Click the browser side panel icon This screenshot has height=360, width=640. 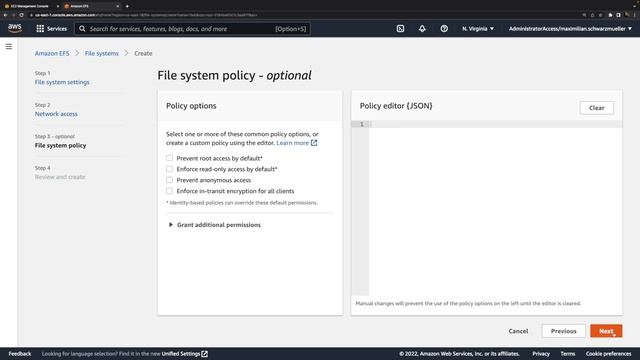point(618,15)
